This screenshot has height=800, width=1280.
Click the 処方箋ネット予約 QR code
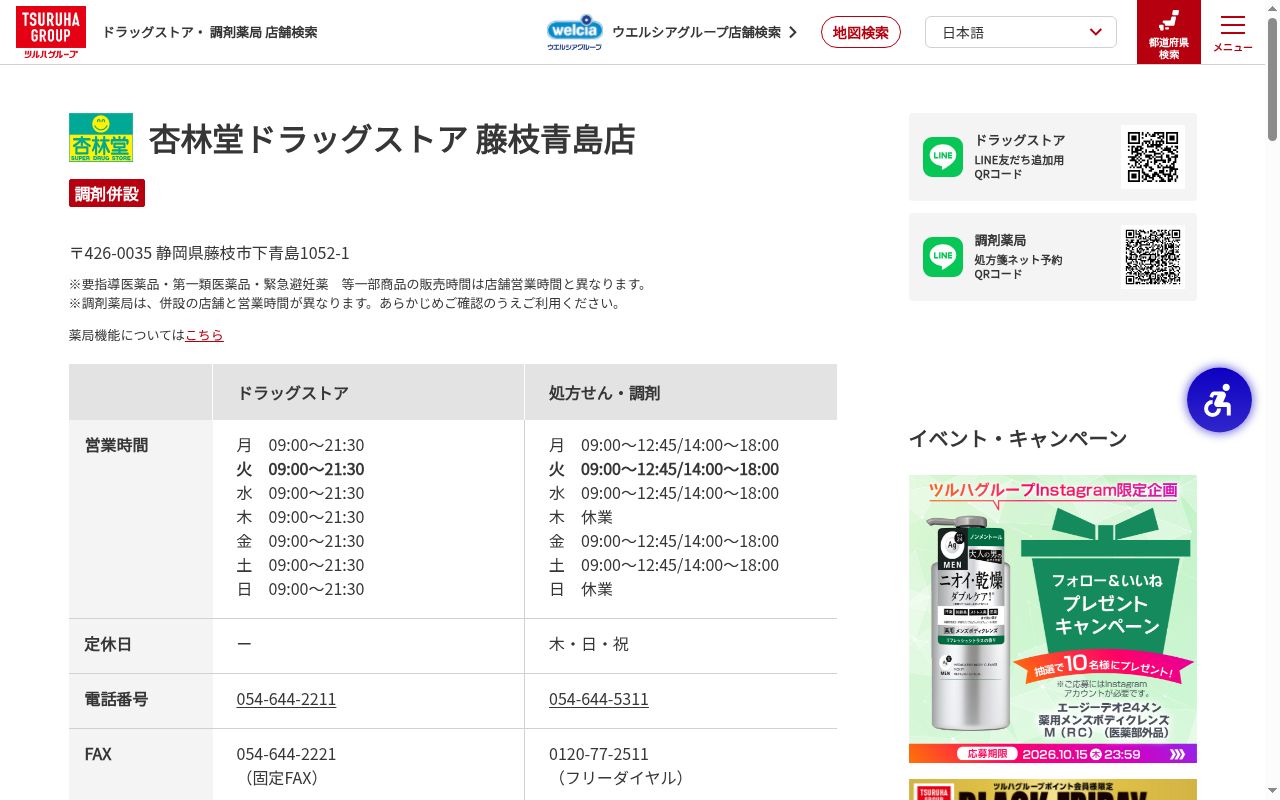[1153, 257]
